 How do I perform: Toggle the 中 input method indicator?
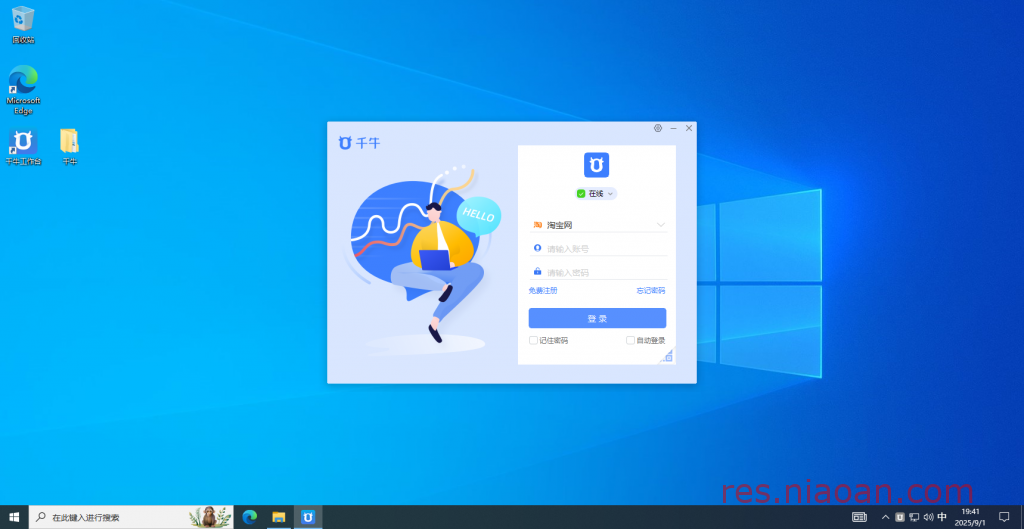(942, 517)
